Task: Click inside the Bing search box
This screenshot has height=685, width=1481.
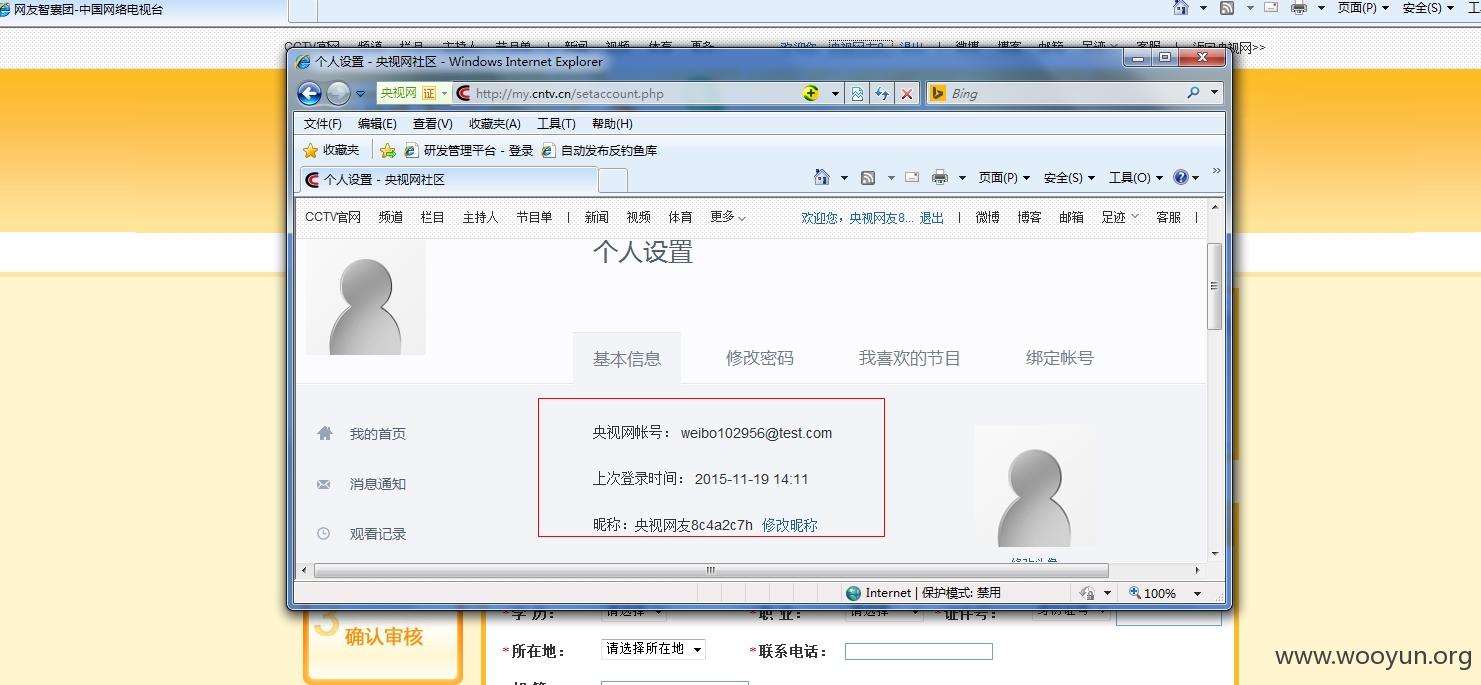Action: pyautogui.click(x=1065, y=93)
